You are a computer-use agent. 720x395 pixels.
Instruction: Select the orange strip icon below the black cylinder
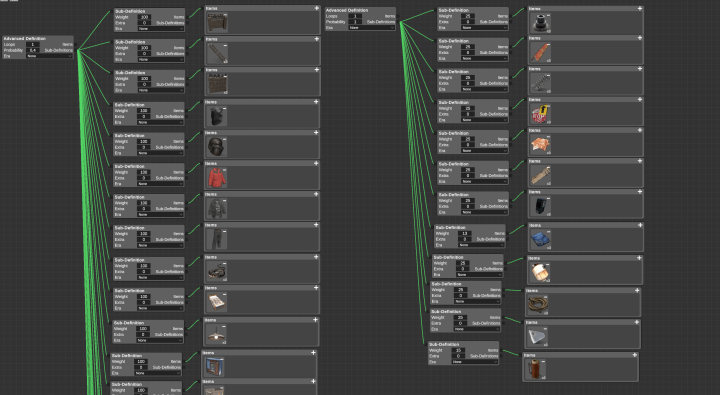click(x=540, y=52)
